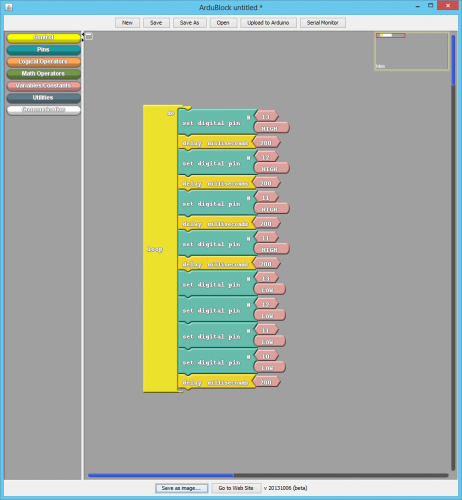Viewport: 462px width, 500px height.
Task: Expand the Math Operators drawer
Action: (x=44, y=74)
